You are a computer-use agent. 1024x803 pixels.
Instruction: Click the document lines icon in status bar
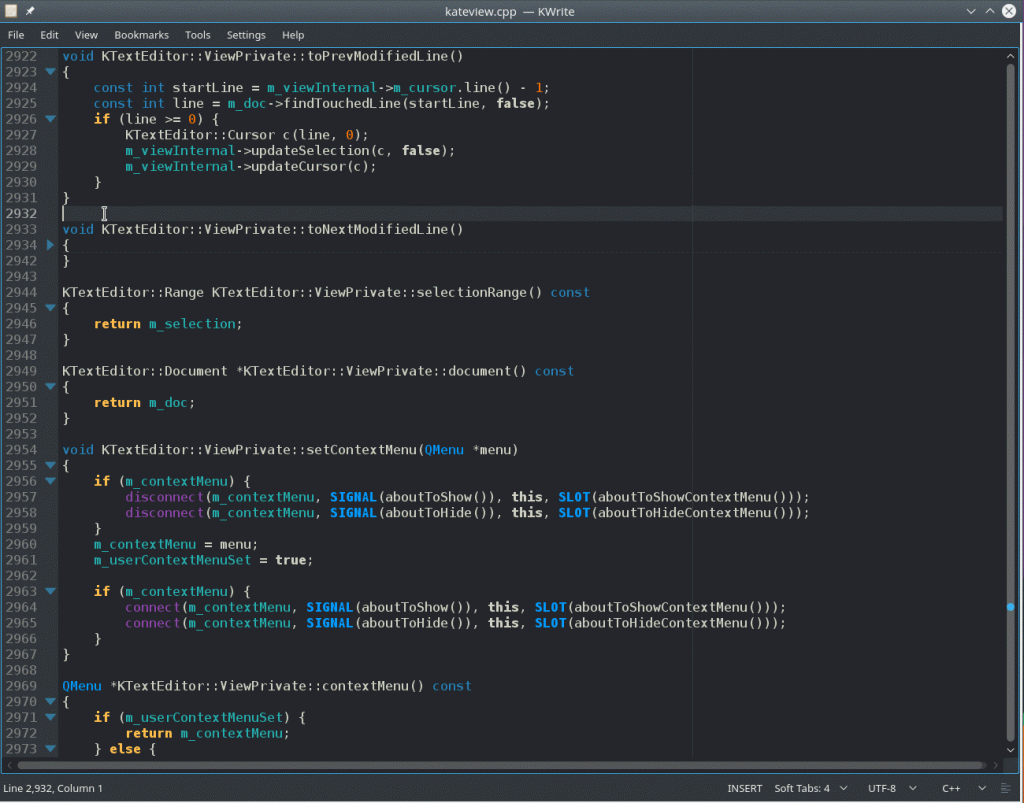coord(1007,788)
